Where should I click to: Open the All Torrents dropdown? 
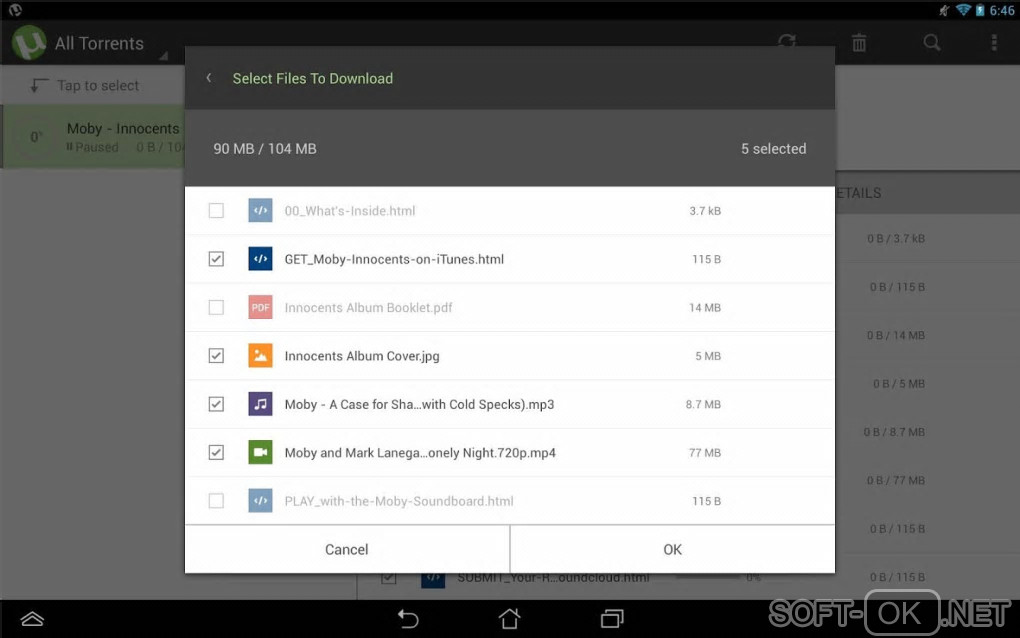(100, 44)
